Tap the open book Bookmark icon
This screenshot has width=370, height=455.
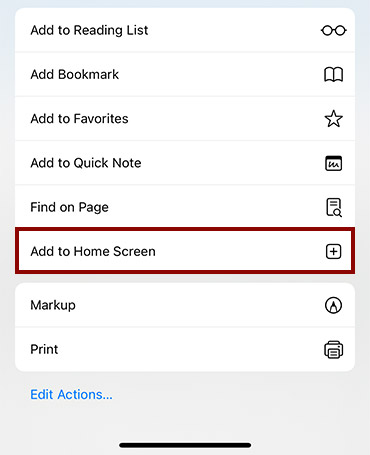[x=333, y=74]
